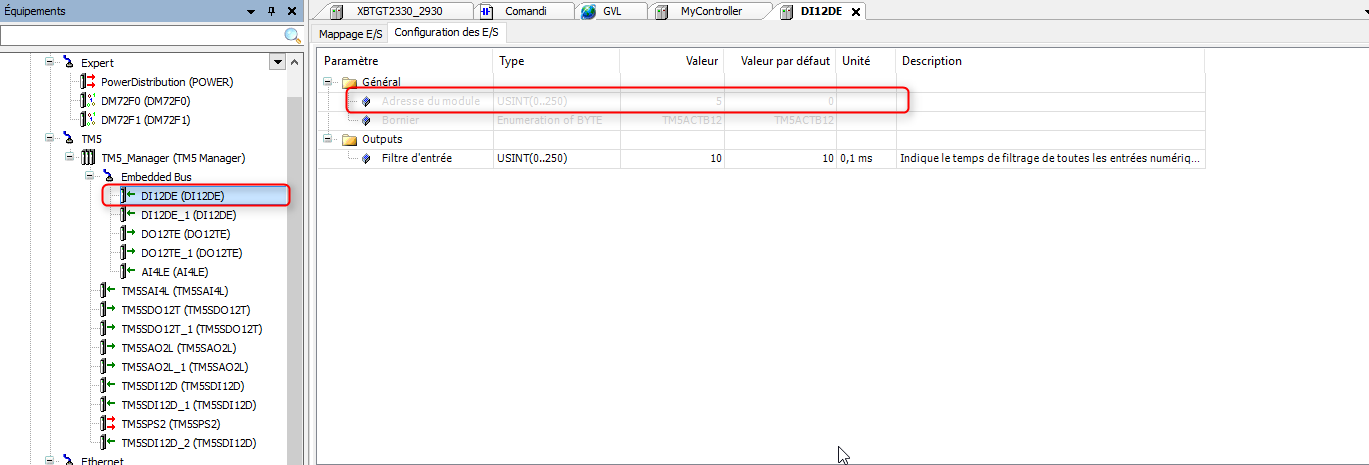Open the dropdown on the Expert row
This screenshot has width=1369, height=465.
tap(277, 62)
